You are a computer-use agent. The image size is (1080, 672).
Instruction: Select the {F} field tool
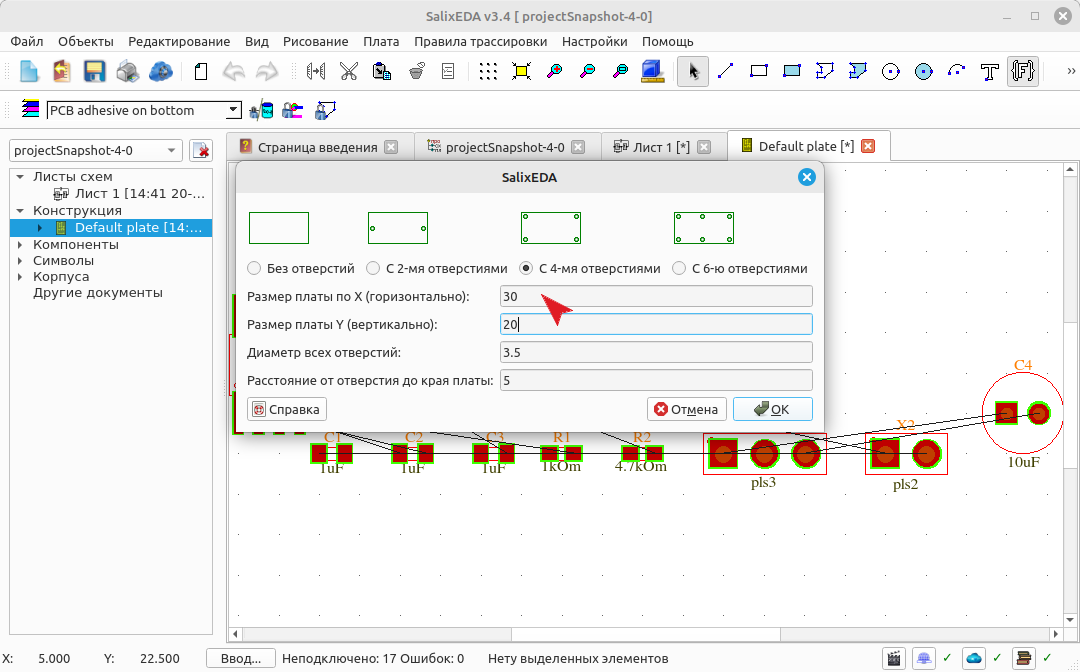point(1023,71)
